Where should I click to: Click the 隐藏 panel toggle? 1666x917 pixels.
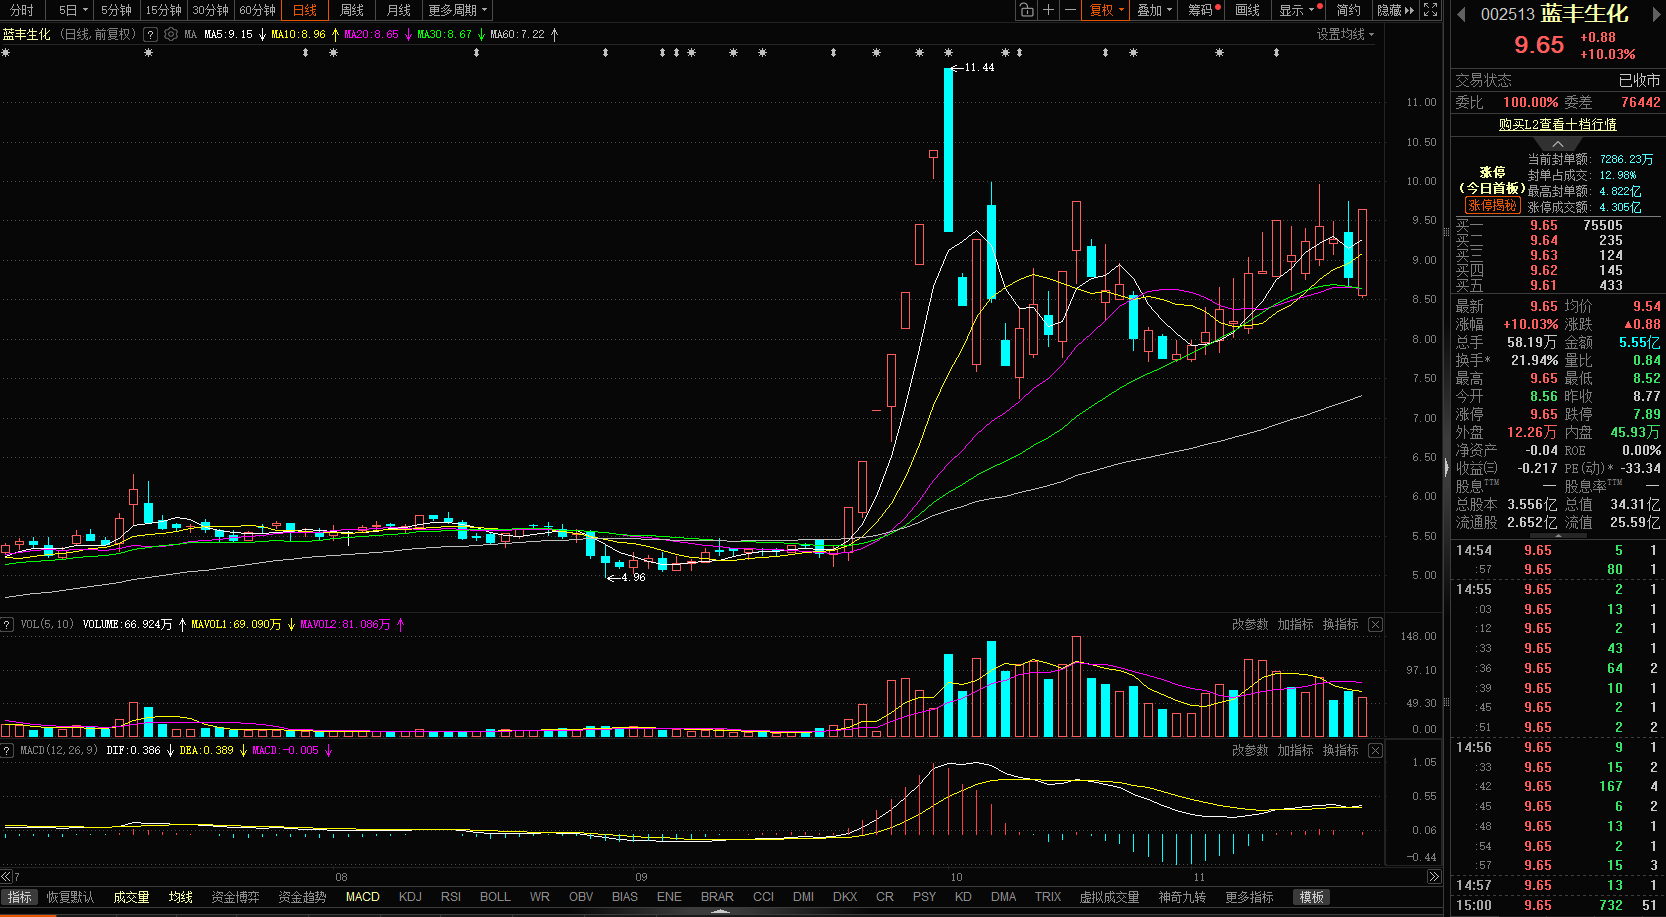click(1395, 10)
